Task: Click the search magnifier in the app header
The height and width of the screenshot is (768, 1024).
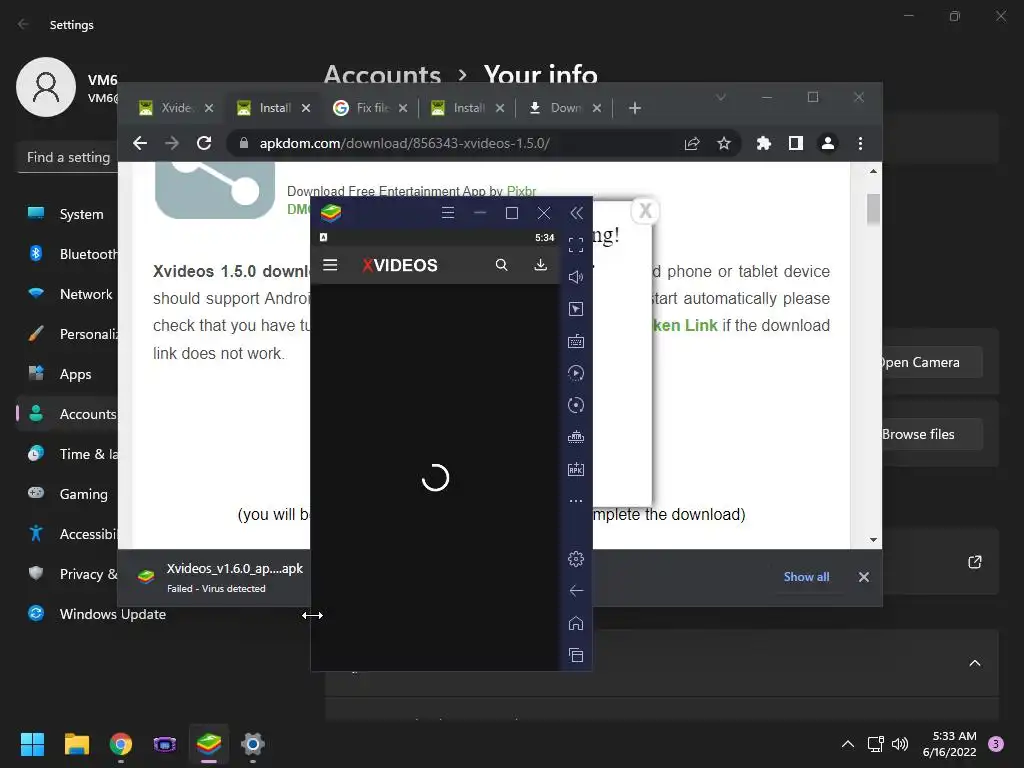Action: point(502,265)
